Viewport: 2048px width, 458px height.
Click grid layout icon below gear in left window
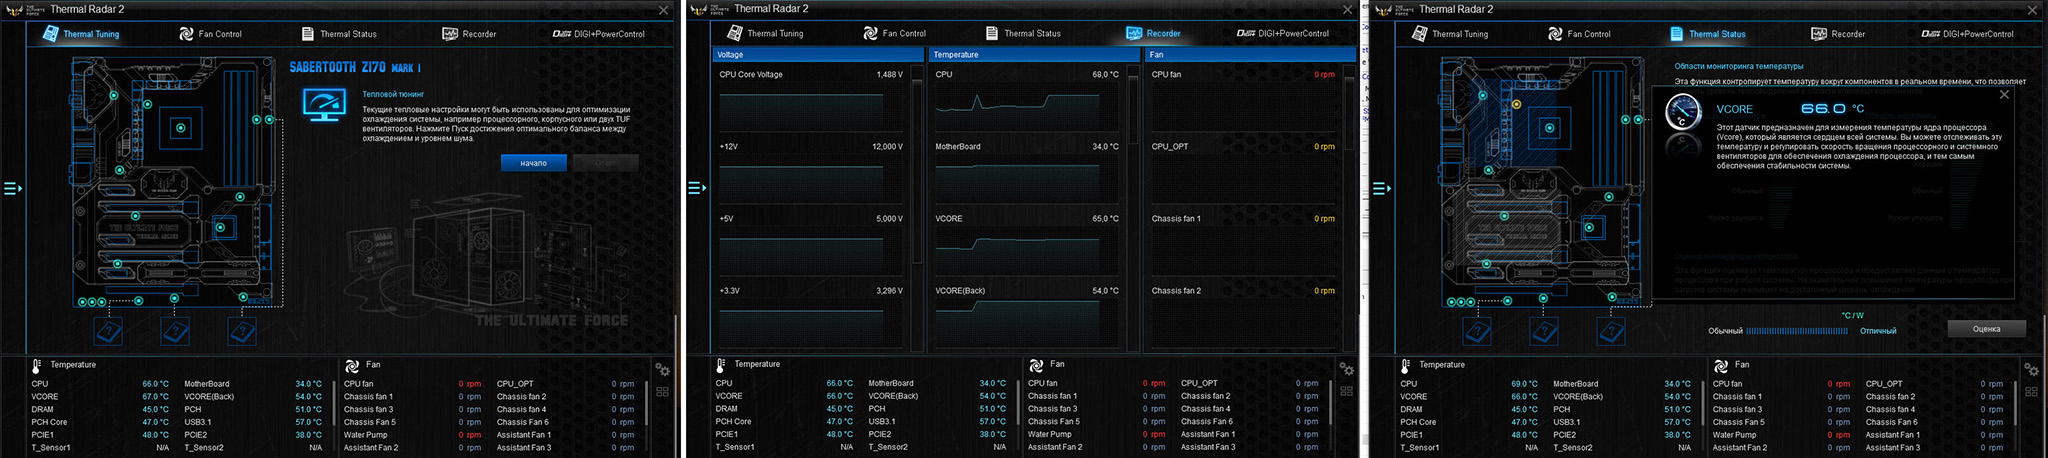pyautogui.click(x=662, y=392)
